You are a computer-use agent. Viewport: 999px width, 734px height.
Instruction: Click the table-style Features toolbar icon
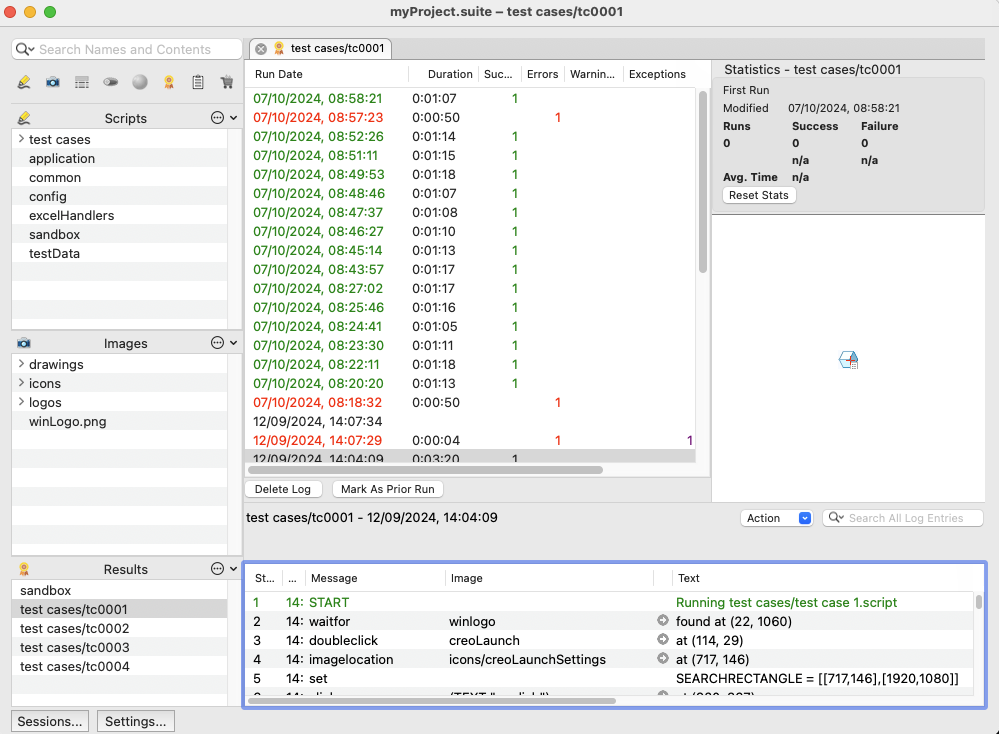point(82,82)
